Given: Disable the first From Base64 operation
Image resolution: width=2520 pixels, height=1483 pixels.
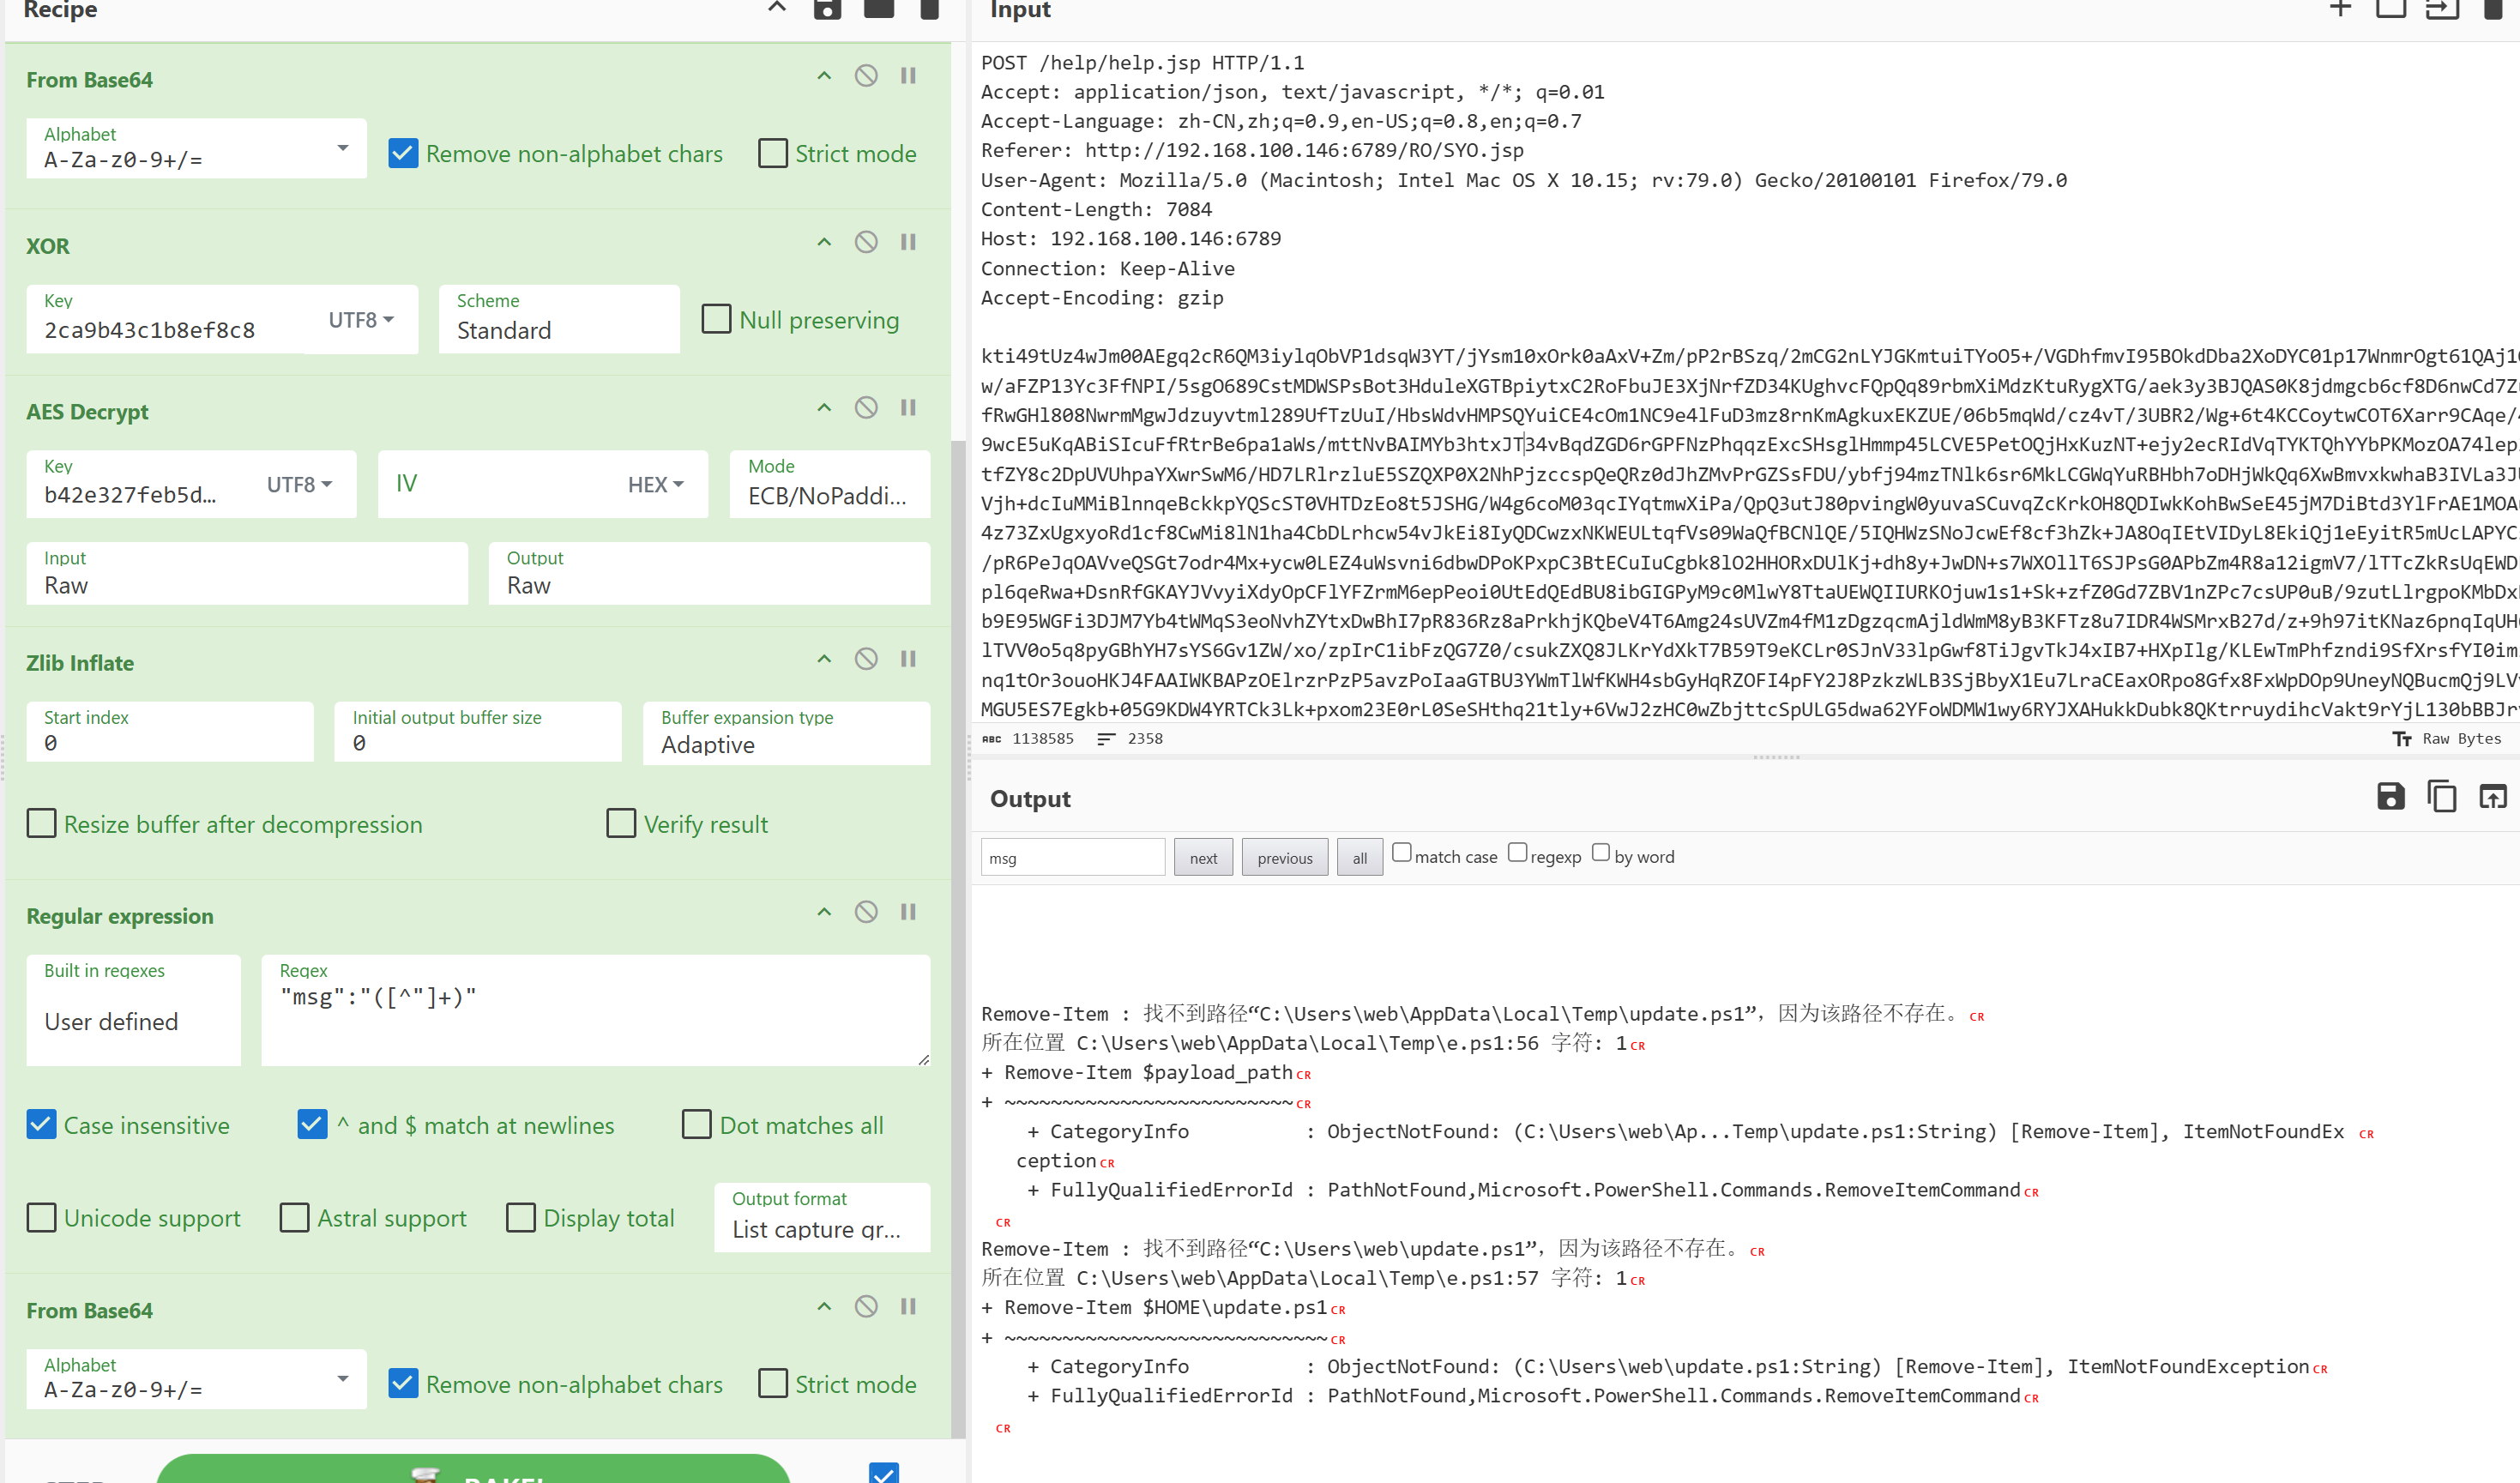Looking at the screenshot, I should tap(866, 76).
